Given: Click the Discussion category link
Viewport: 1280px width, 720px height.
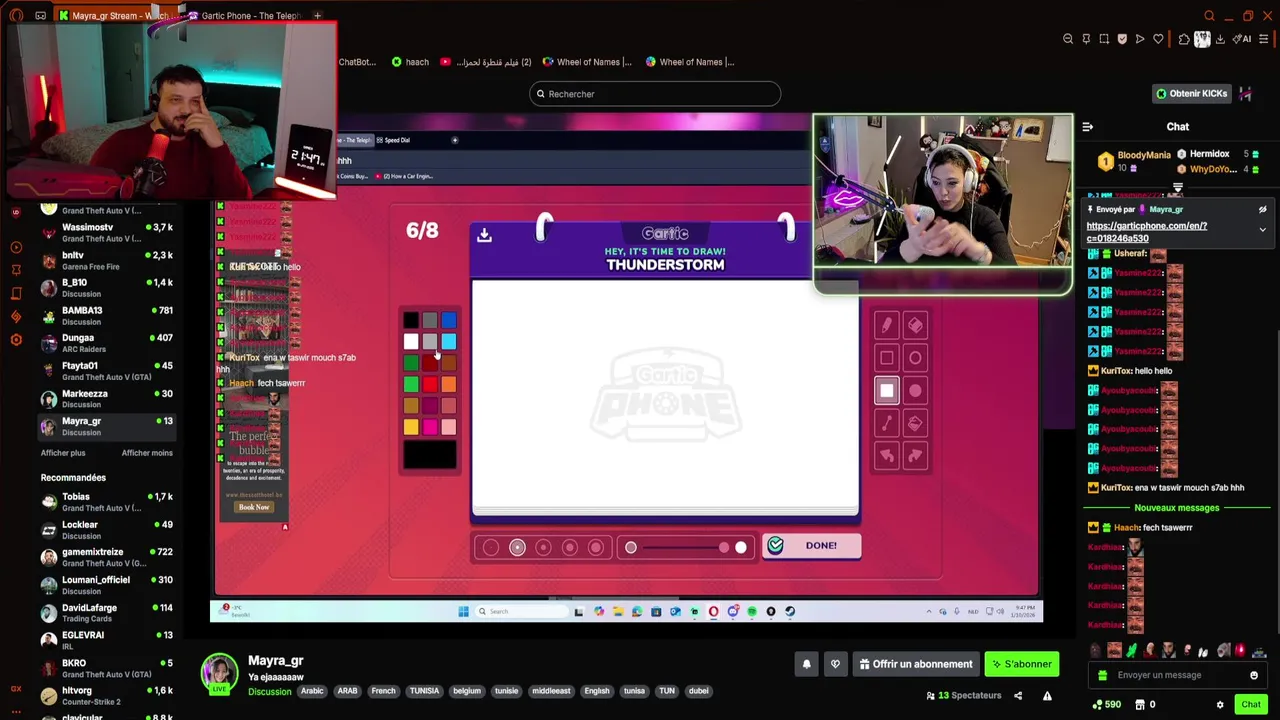Looking at the screenshot, I should click(269, 692).
